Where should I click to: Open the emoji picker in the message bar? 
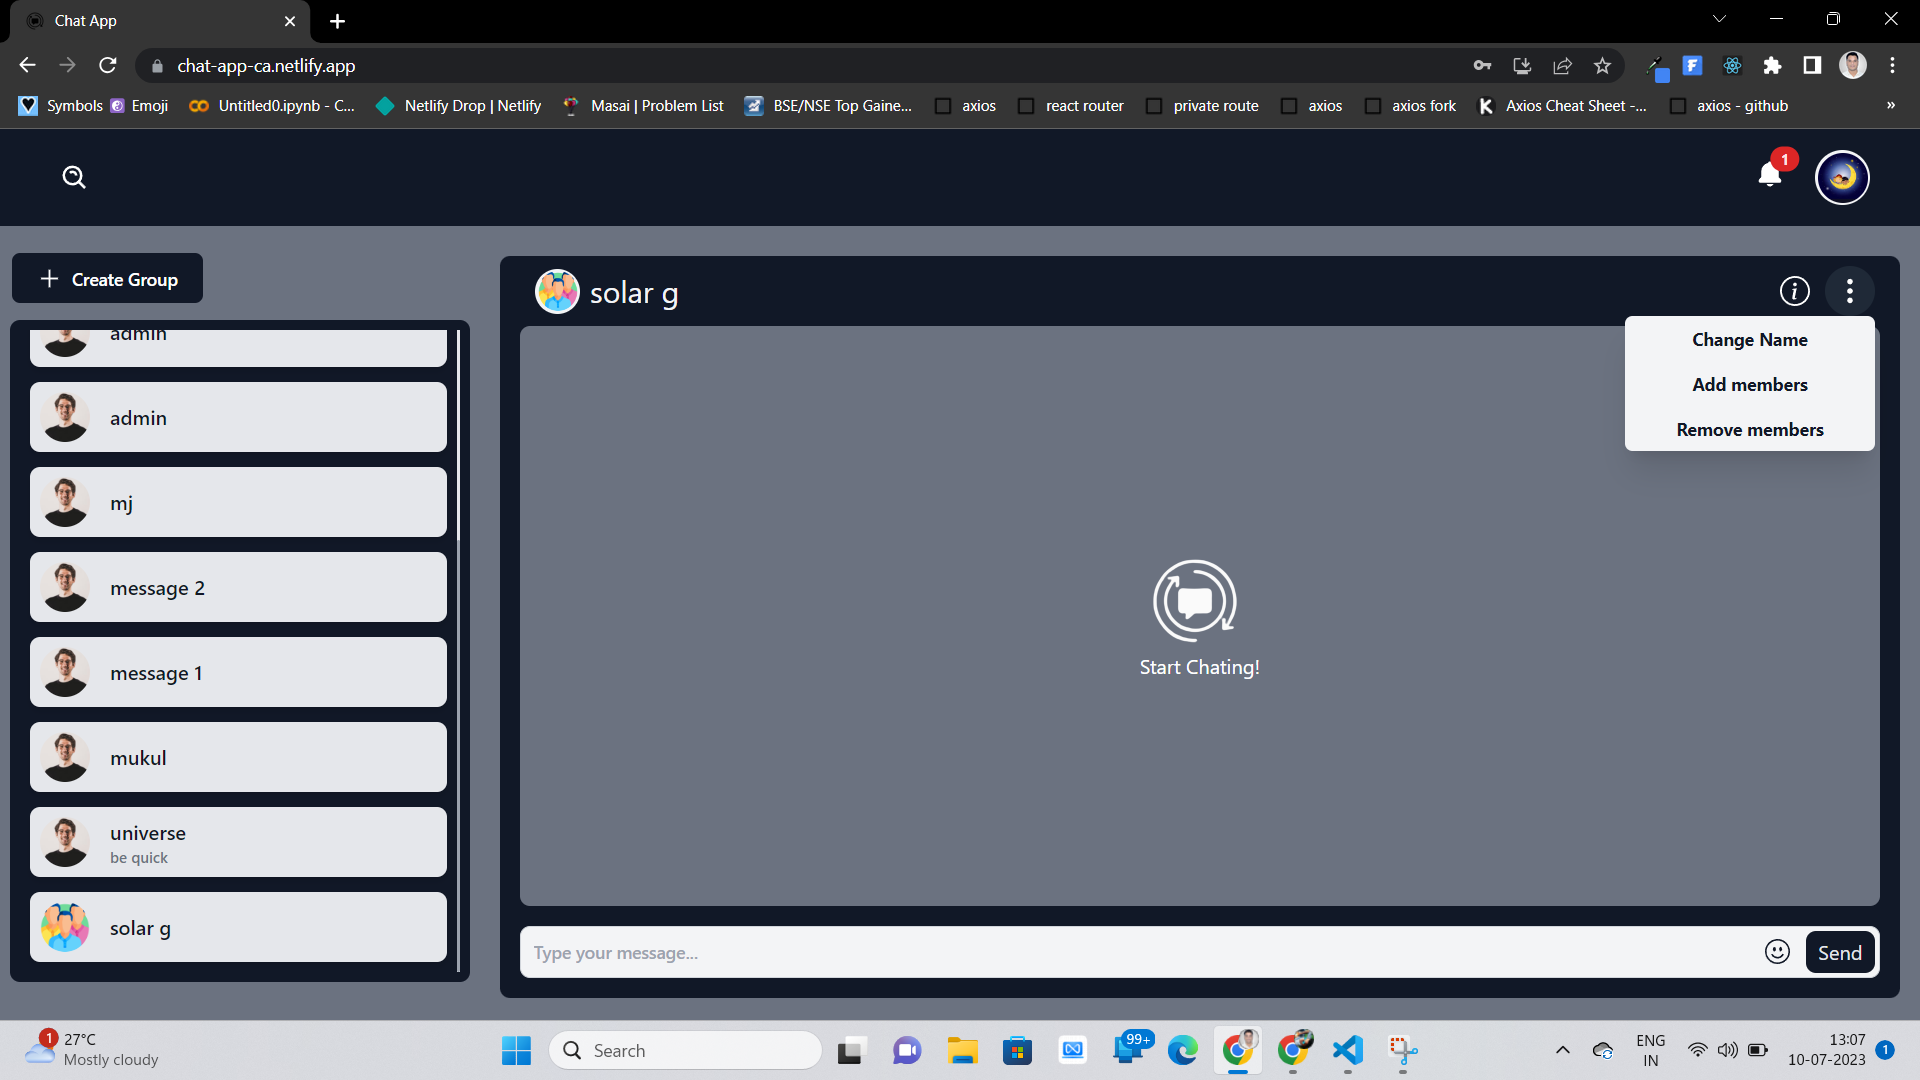[x=1777, y=952]
